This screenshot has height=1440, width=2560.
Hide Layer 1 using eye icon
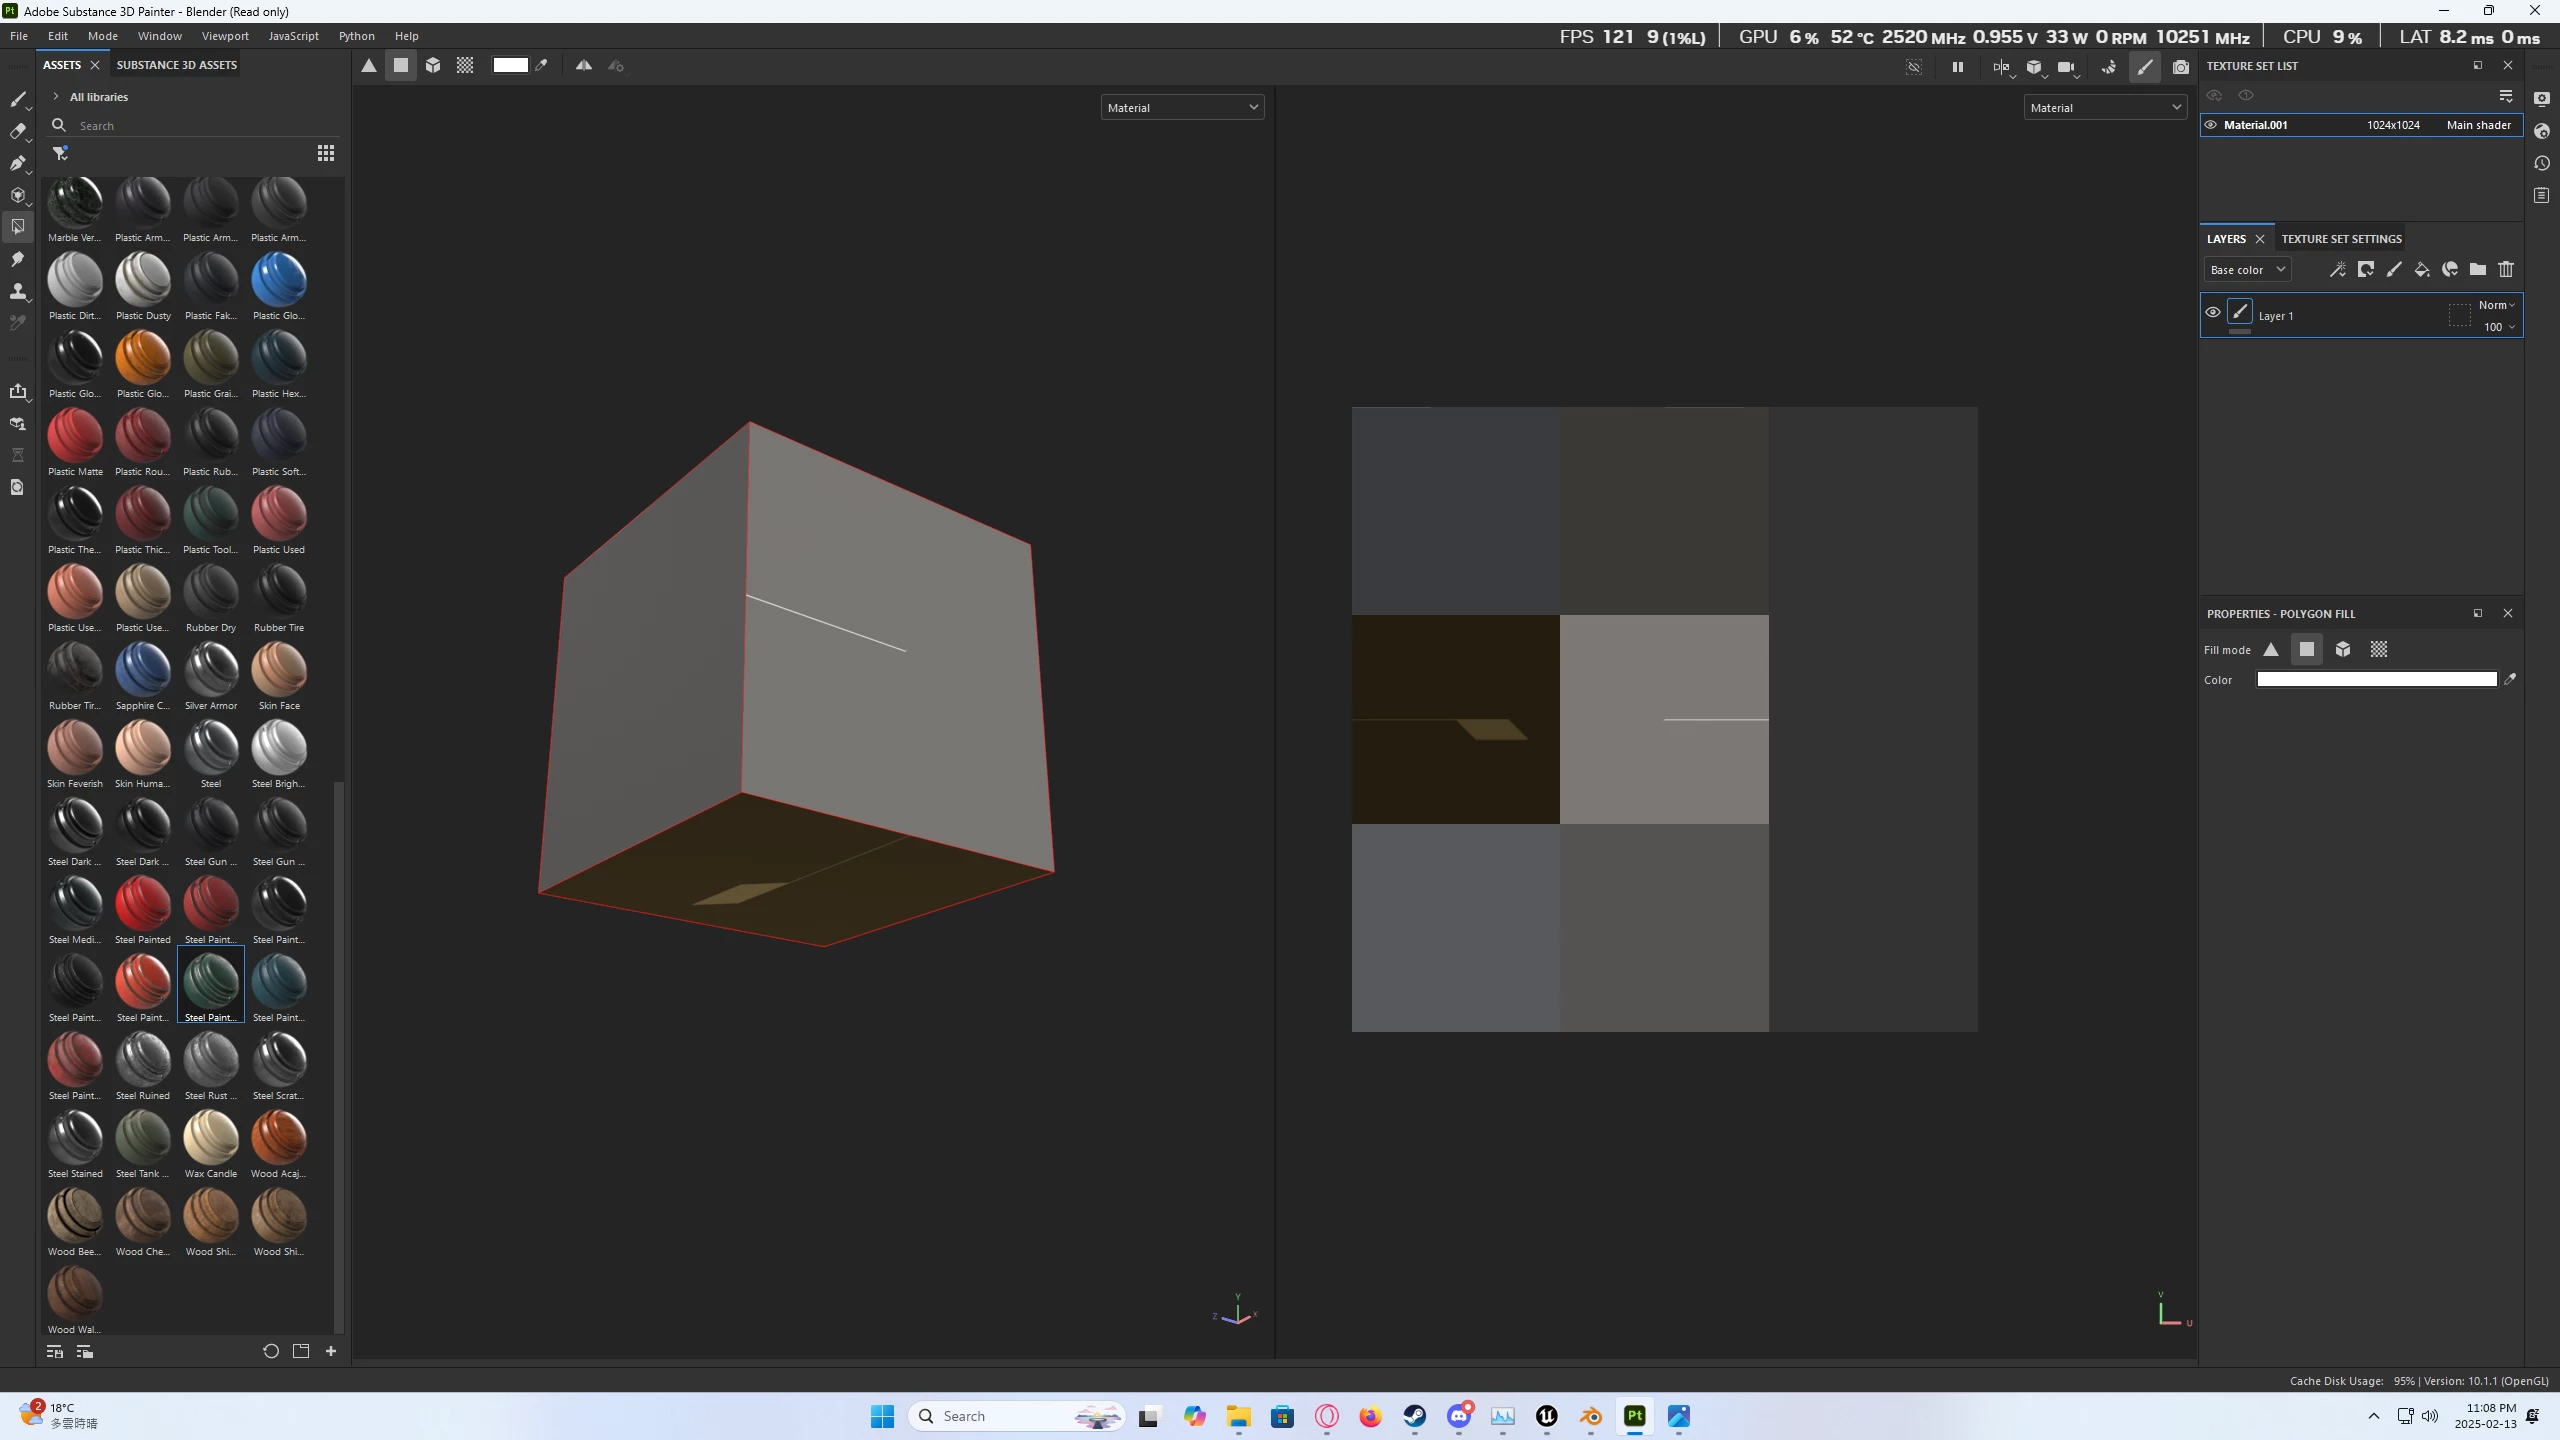tap(2213, 313)
